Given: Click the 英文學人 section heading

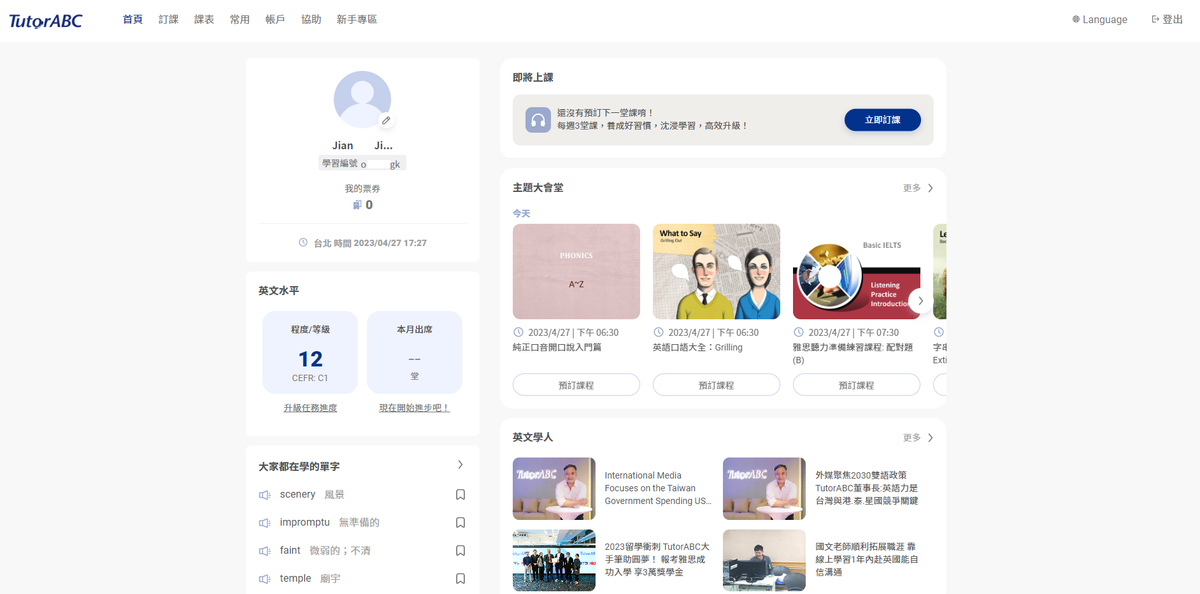Looking at the screenshot, I should (x=533, y=437).
